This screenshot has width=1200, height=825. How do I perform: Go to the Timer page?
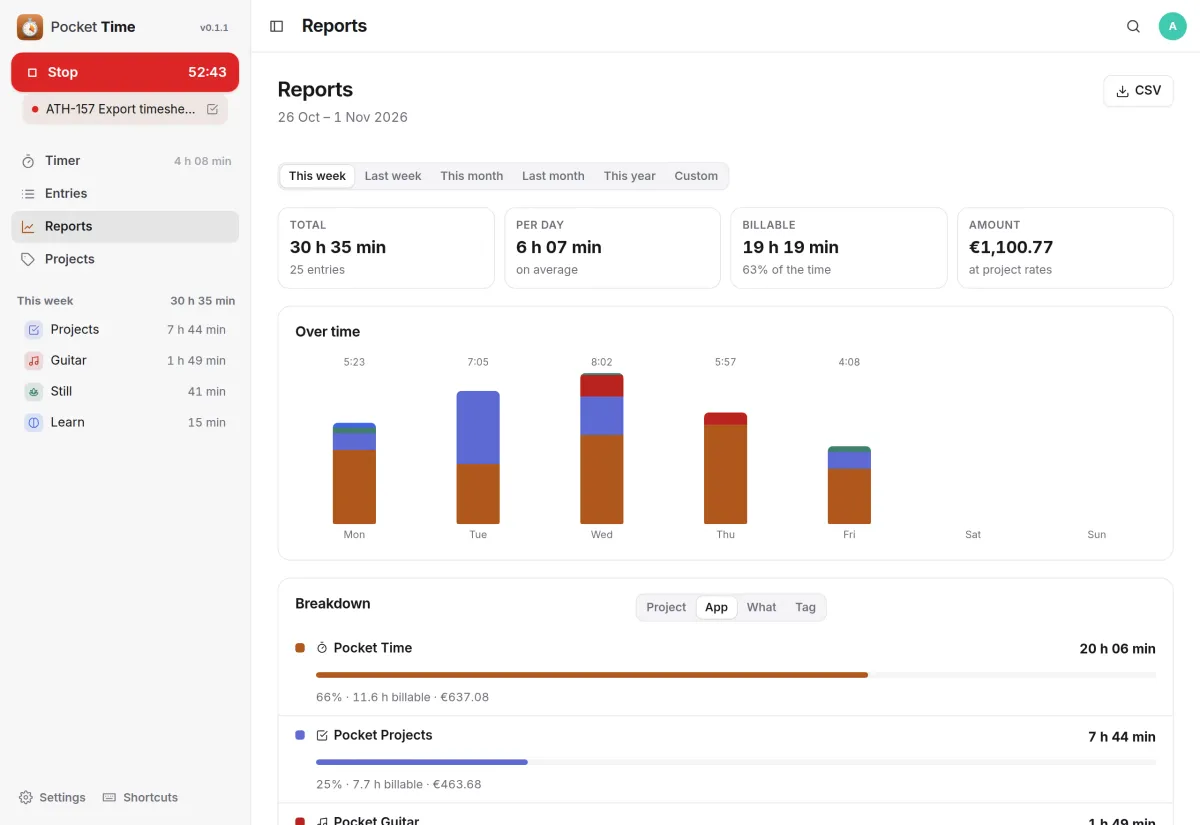pos(125,161)
